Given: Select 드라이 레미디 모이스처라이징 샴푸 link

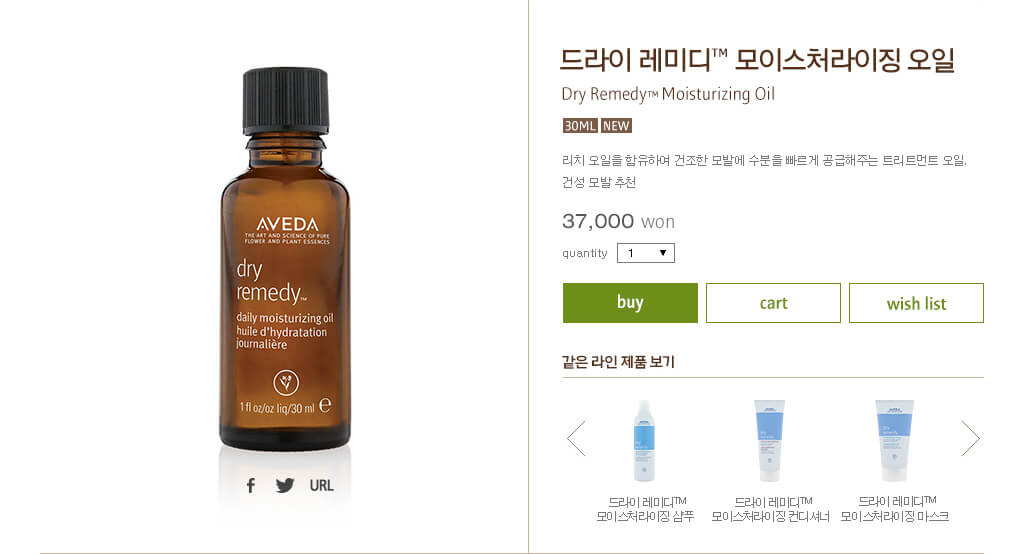Looking at the screenshot, I should pos(645,509).
